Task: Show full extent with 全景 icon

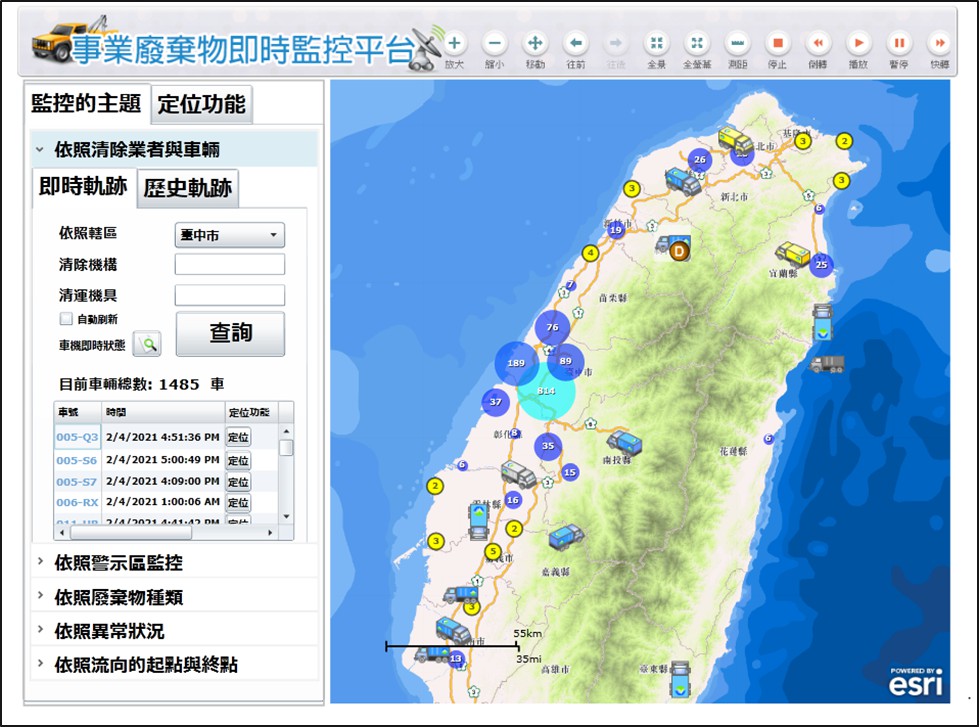Action: pyautogui.click(x=656, y=43)
